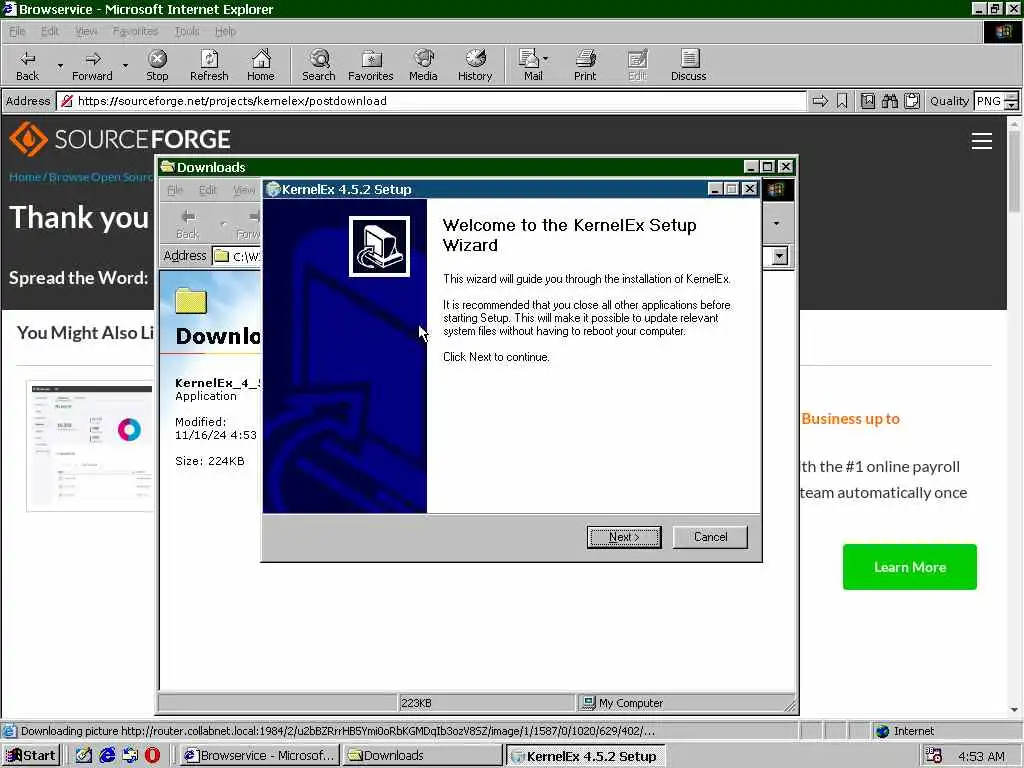Cancel the KernelEx Setup wizard

pyautogui.click(x=710, y=537)
